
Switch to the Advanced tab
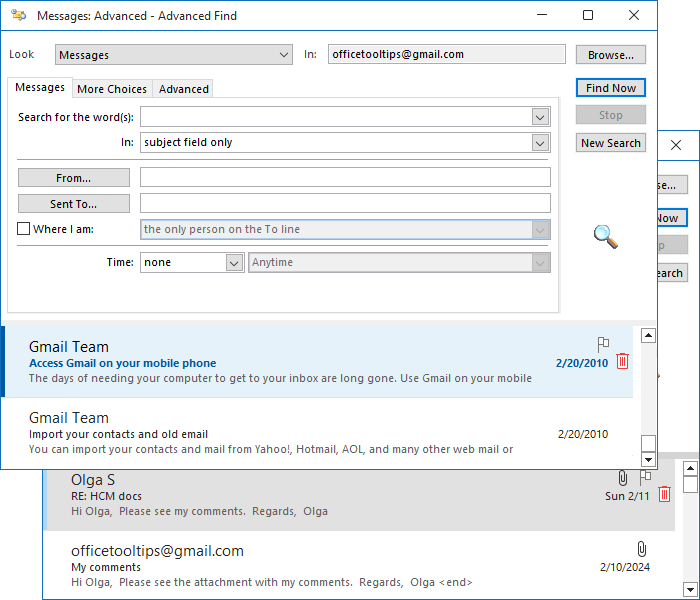(183, 89)
